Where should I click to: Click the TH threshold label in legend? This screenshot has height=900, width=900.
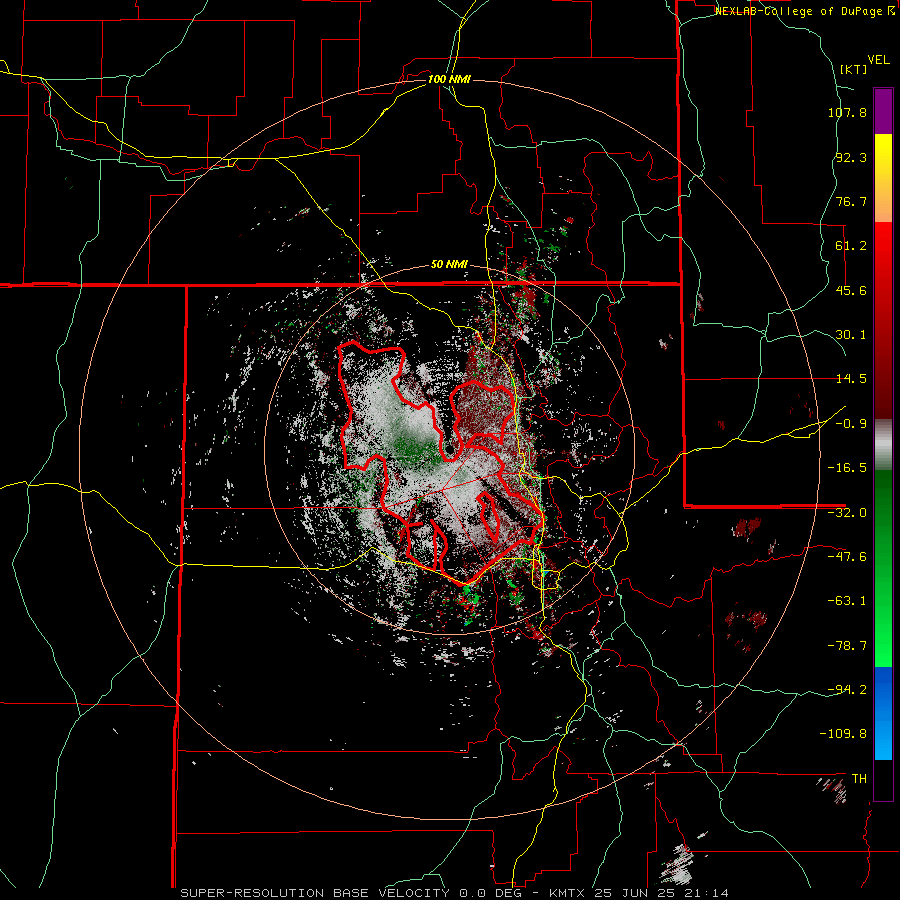click(859, 779)
